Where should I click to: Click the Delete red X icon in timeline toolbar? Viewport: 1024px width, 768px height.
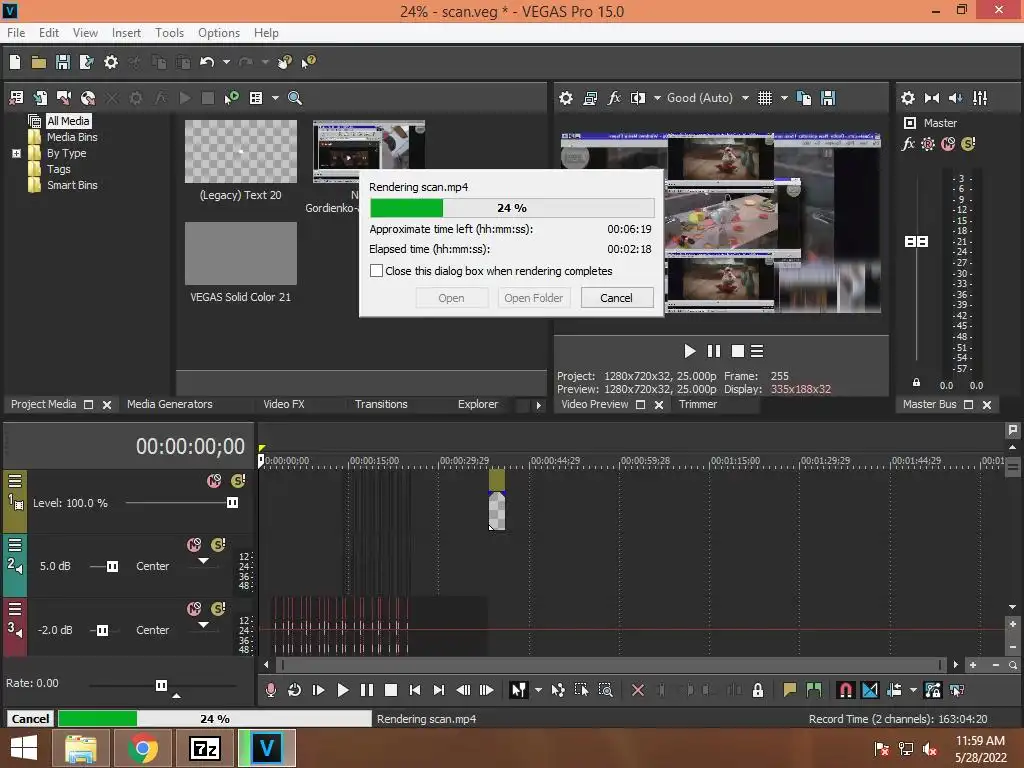pos(638,690)
